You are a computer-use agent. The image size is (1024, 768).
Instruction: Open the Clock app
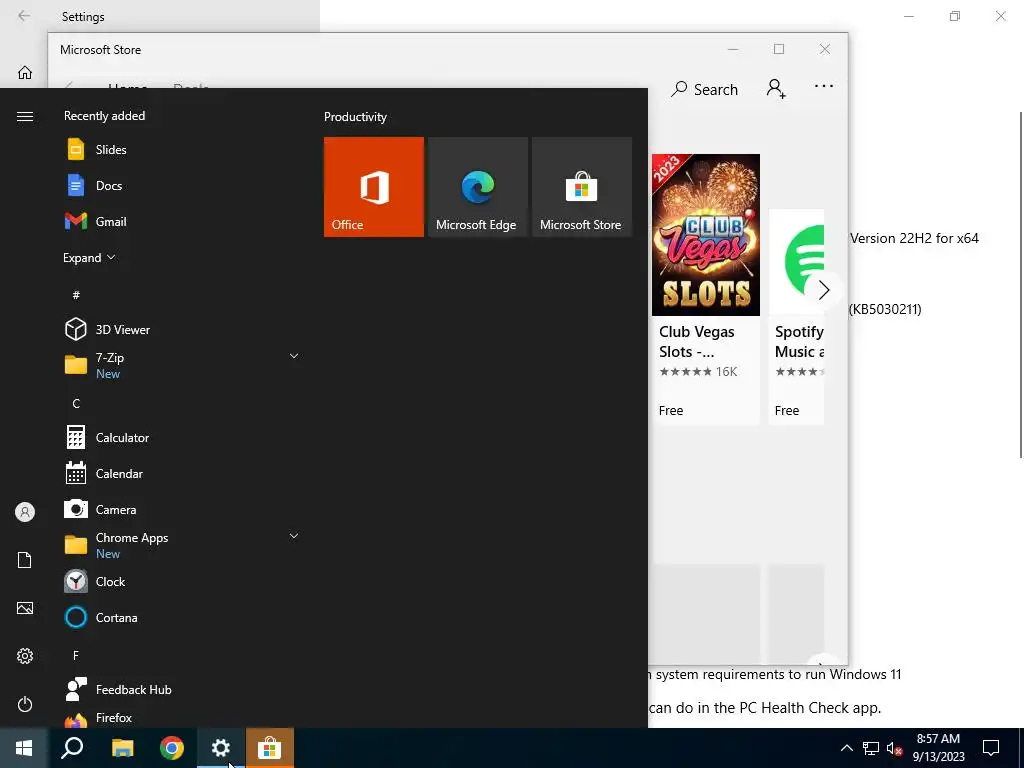[183, 581]
